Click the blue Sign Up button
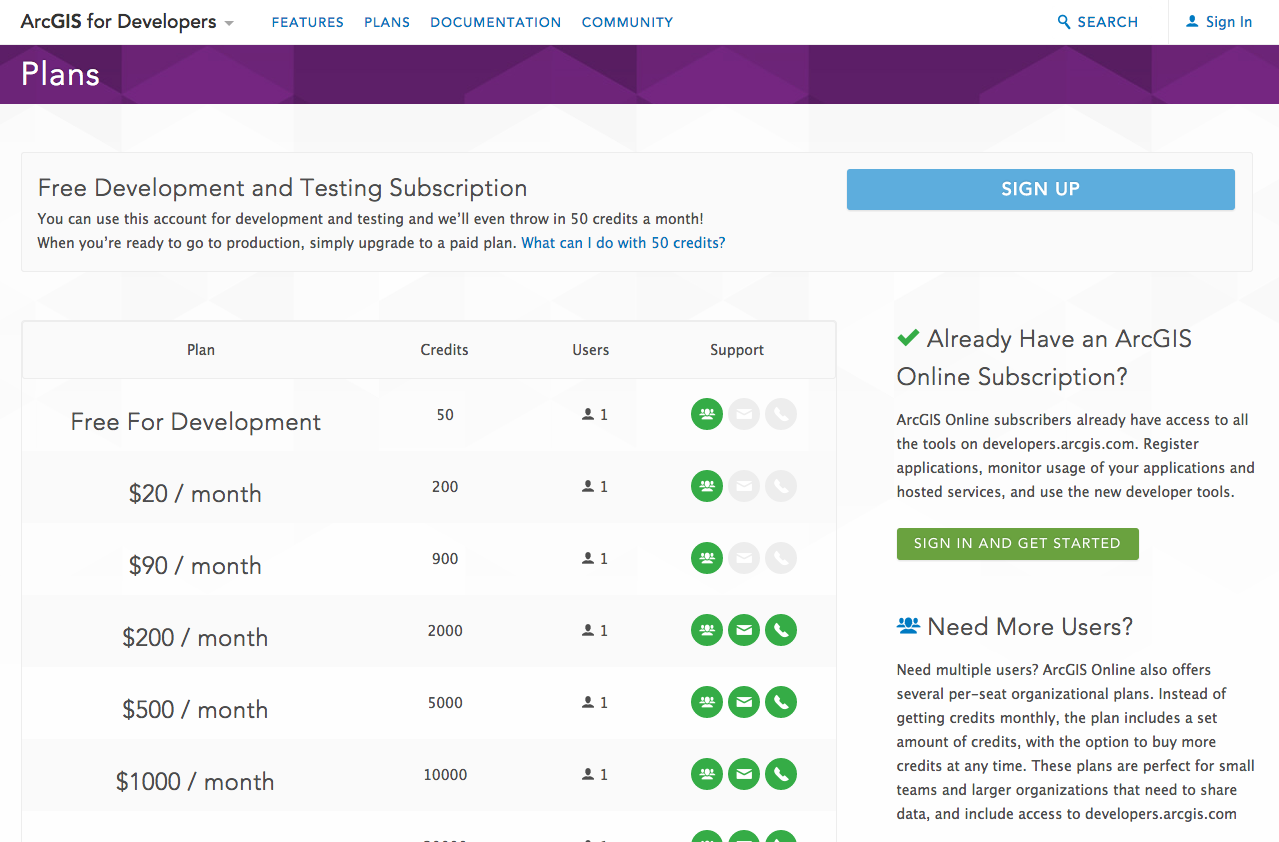 tap(1041, 189)
